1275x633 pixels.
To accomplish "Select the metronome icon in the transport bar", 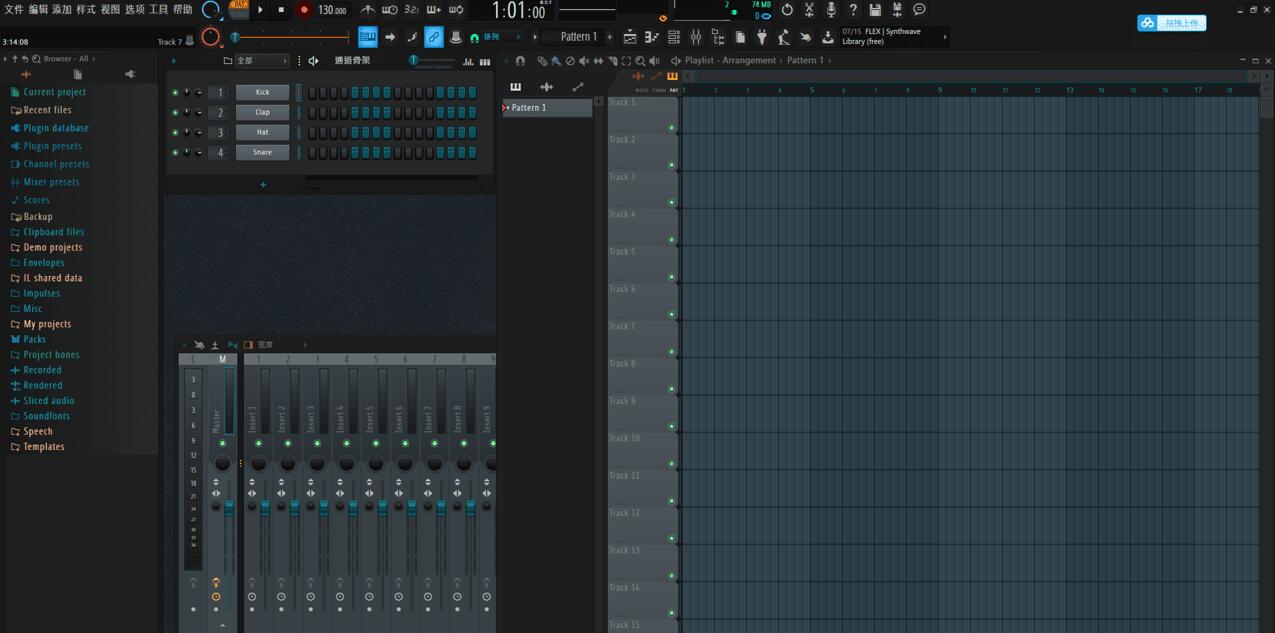I will tap(366, 9).
